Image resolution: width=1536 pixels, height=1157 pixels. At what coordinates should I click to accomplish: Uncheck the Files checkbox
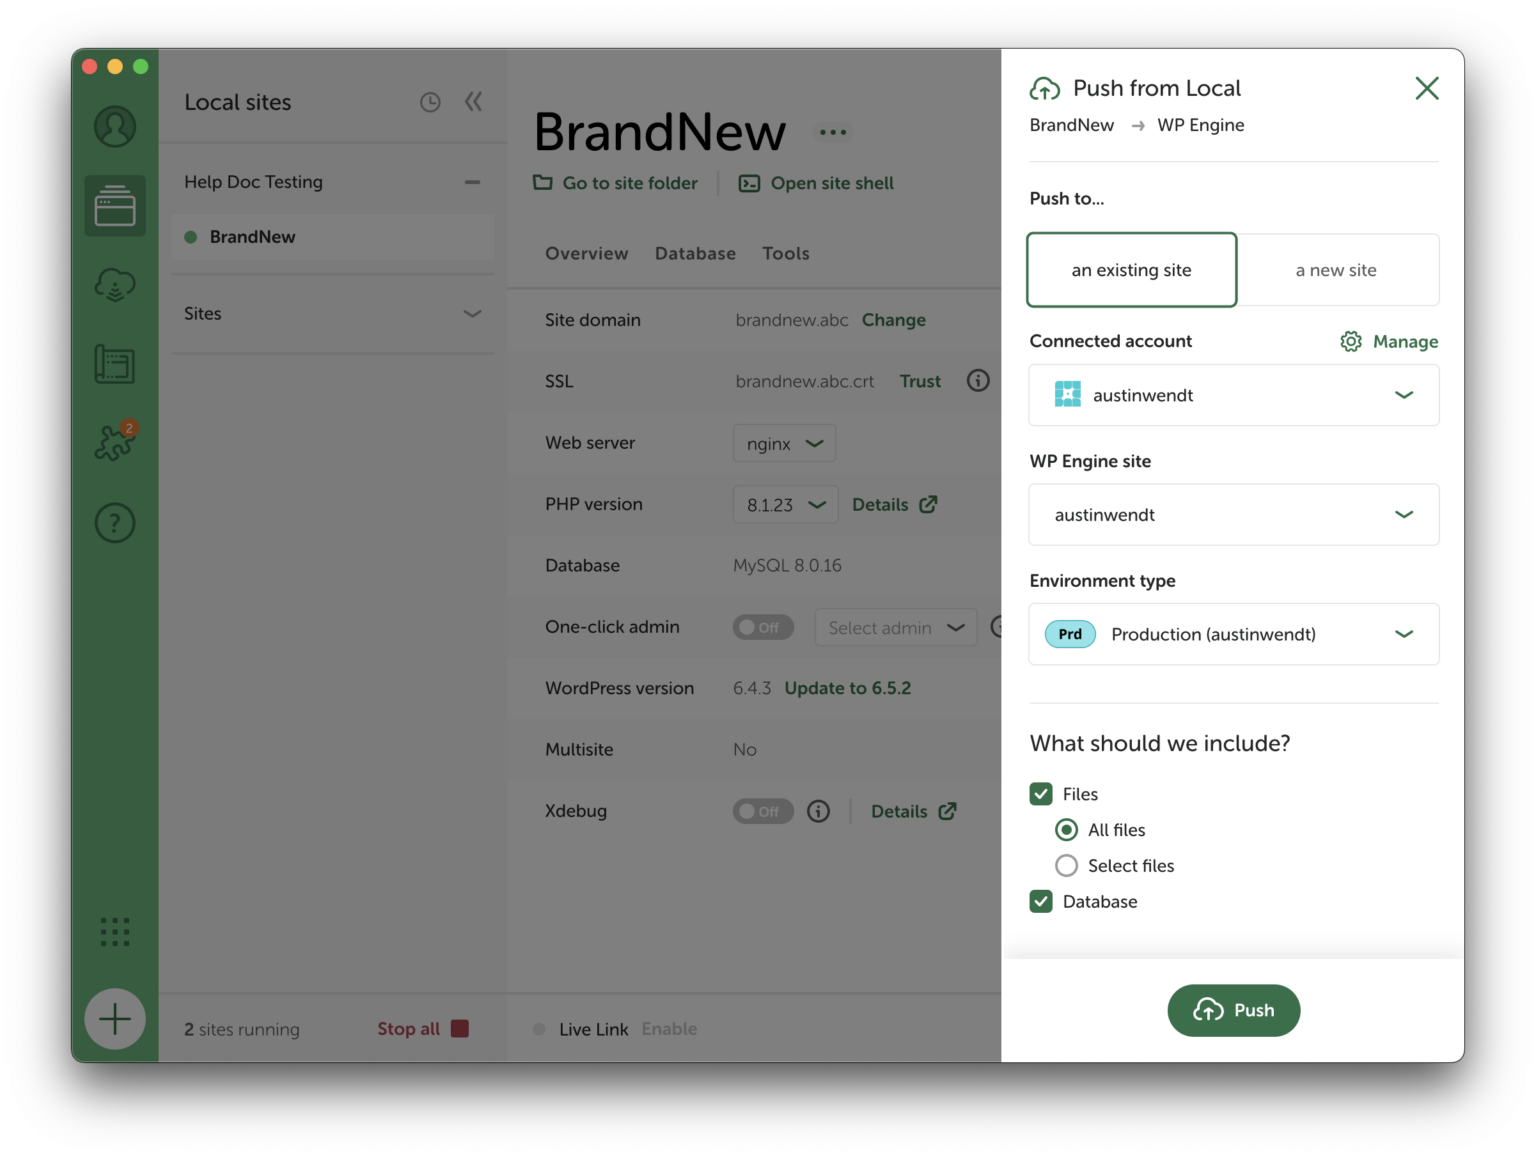tap(1041, 794)
